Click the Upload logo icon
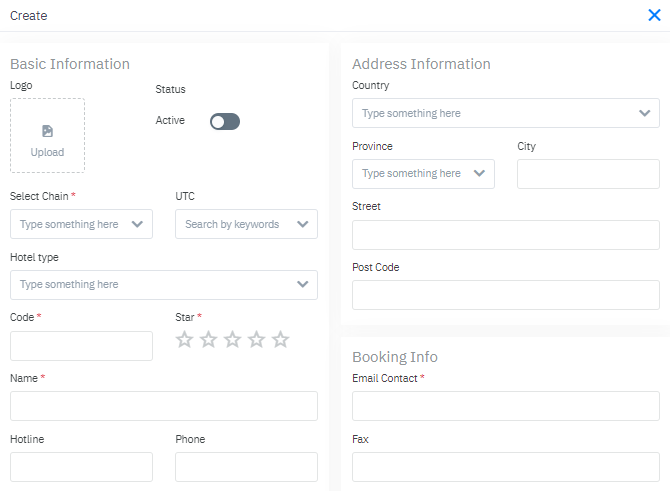The image size is (670, 491). [47, 132]
